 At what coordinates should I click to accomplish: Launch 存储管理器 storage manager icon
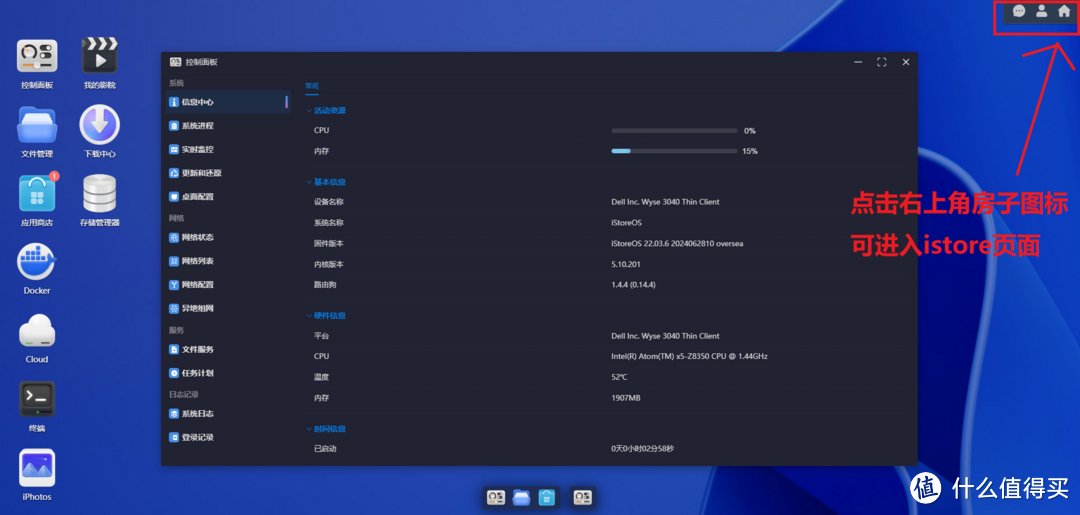click(x=99, y=194)
